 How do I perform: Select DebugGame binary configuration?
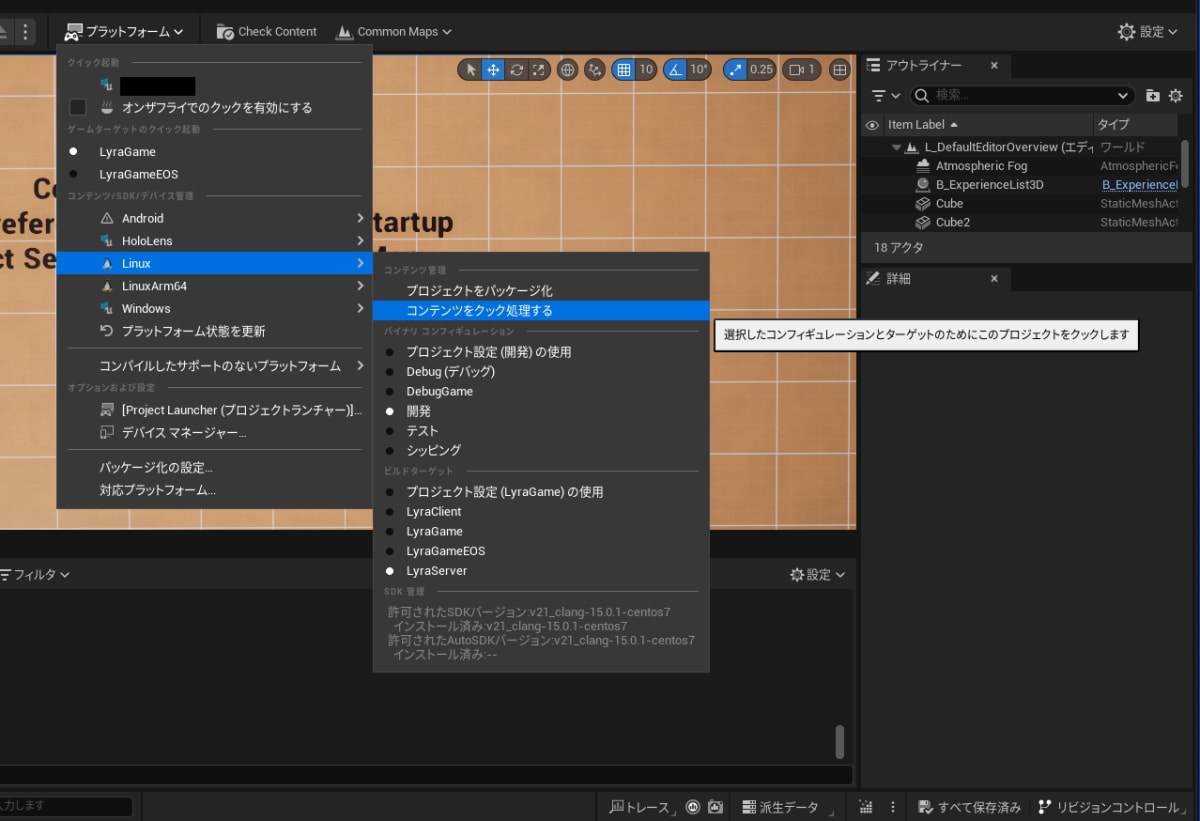click(x=541, y=391)
